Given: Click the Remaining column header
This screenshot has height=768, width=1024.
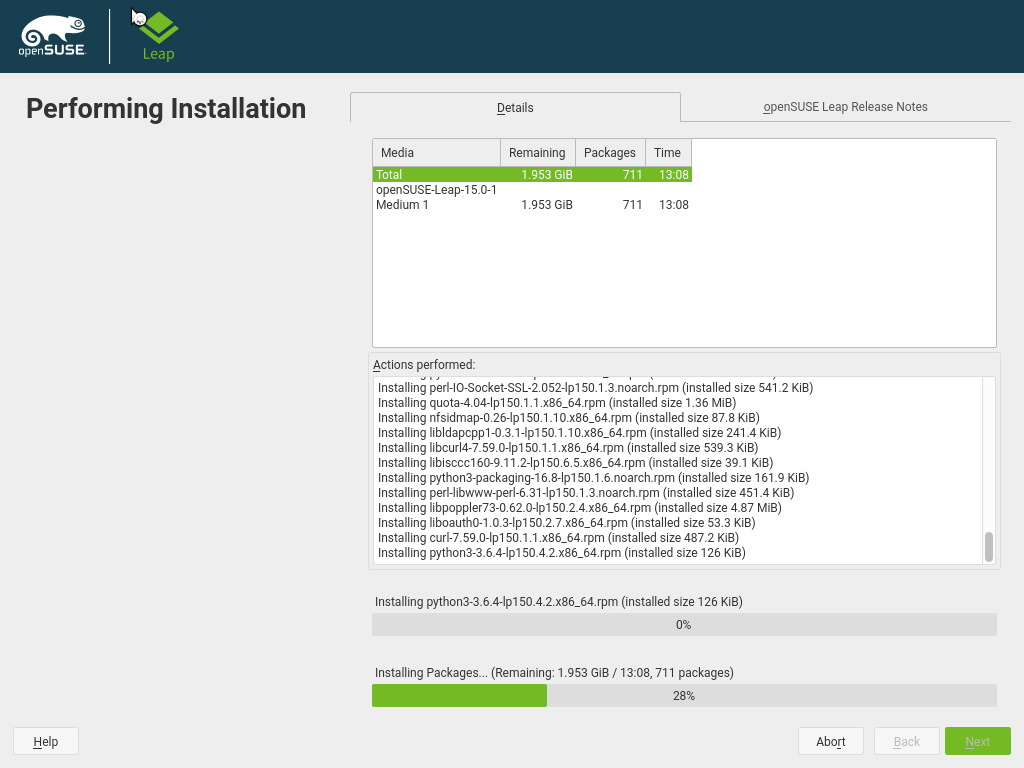Looking at the screenshot, I should (537, 153).
